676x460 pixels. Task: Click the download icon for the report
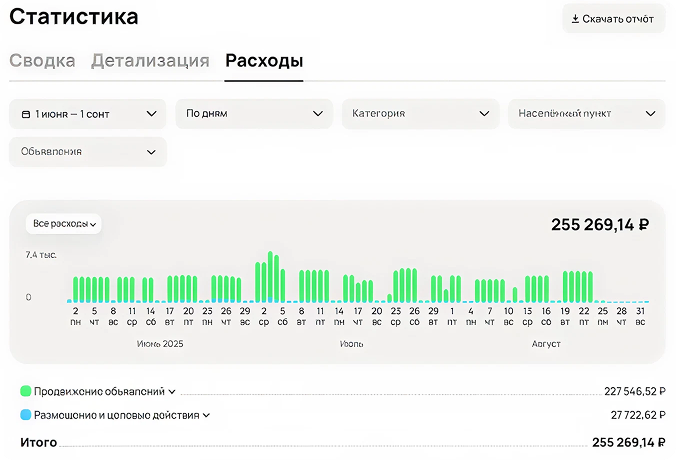click(x=575, y=19)
